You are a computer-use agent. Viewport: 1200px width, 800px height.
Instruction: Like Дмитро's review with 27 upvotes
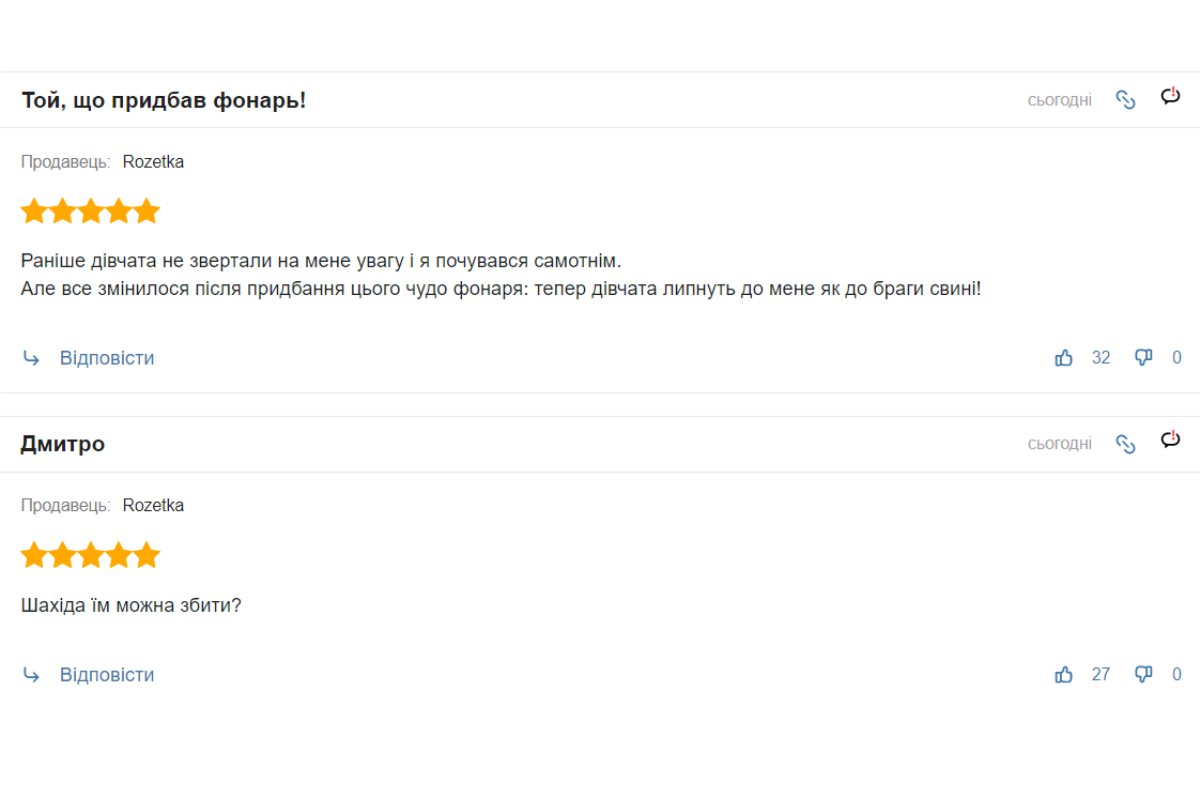pyautogui.click(x=1064, y=675)
